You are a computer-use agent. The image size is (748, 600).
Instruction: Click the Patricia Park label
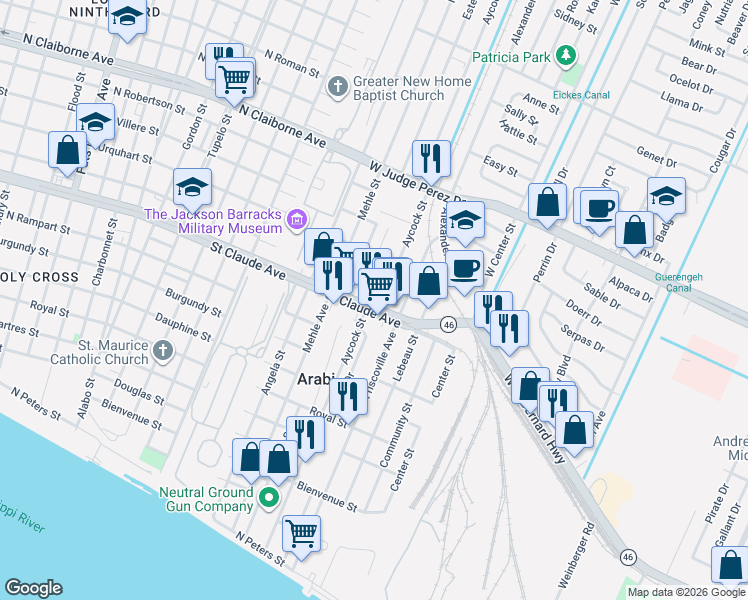coord(511,58)
